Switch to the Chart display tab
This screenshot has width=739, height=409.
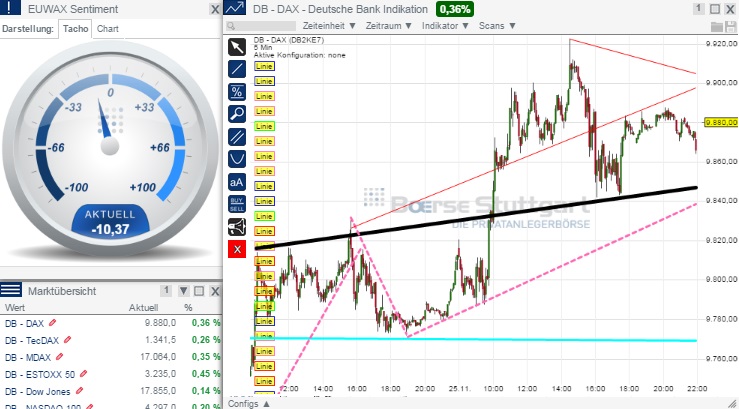(x=107, y=29)
